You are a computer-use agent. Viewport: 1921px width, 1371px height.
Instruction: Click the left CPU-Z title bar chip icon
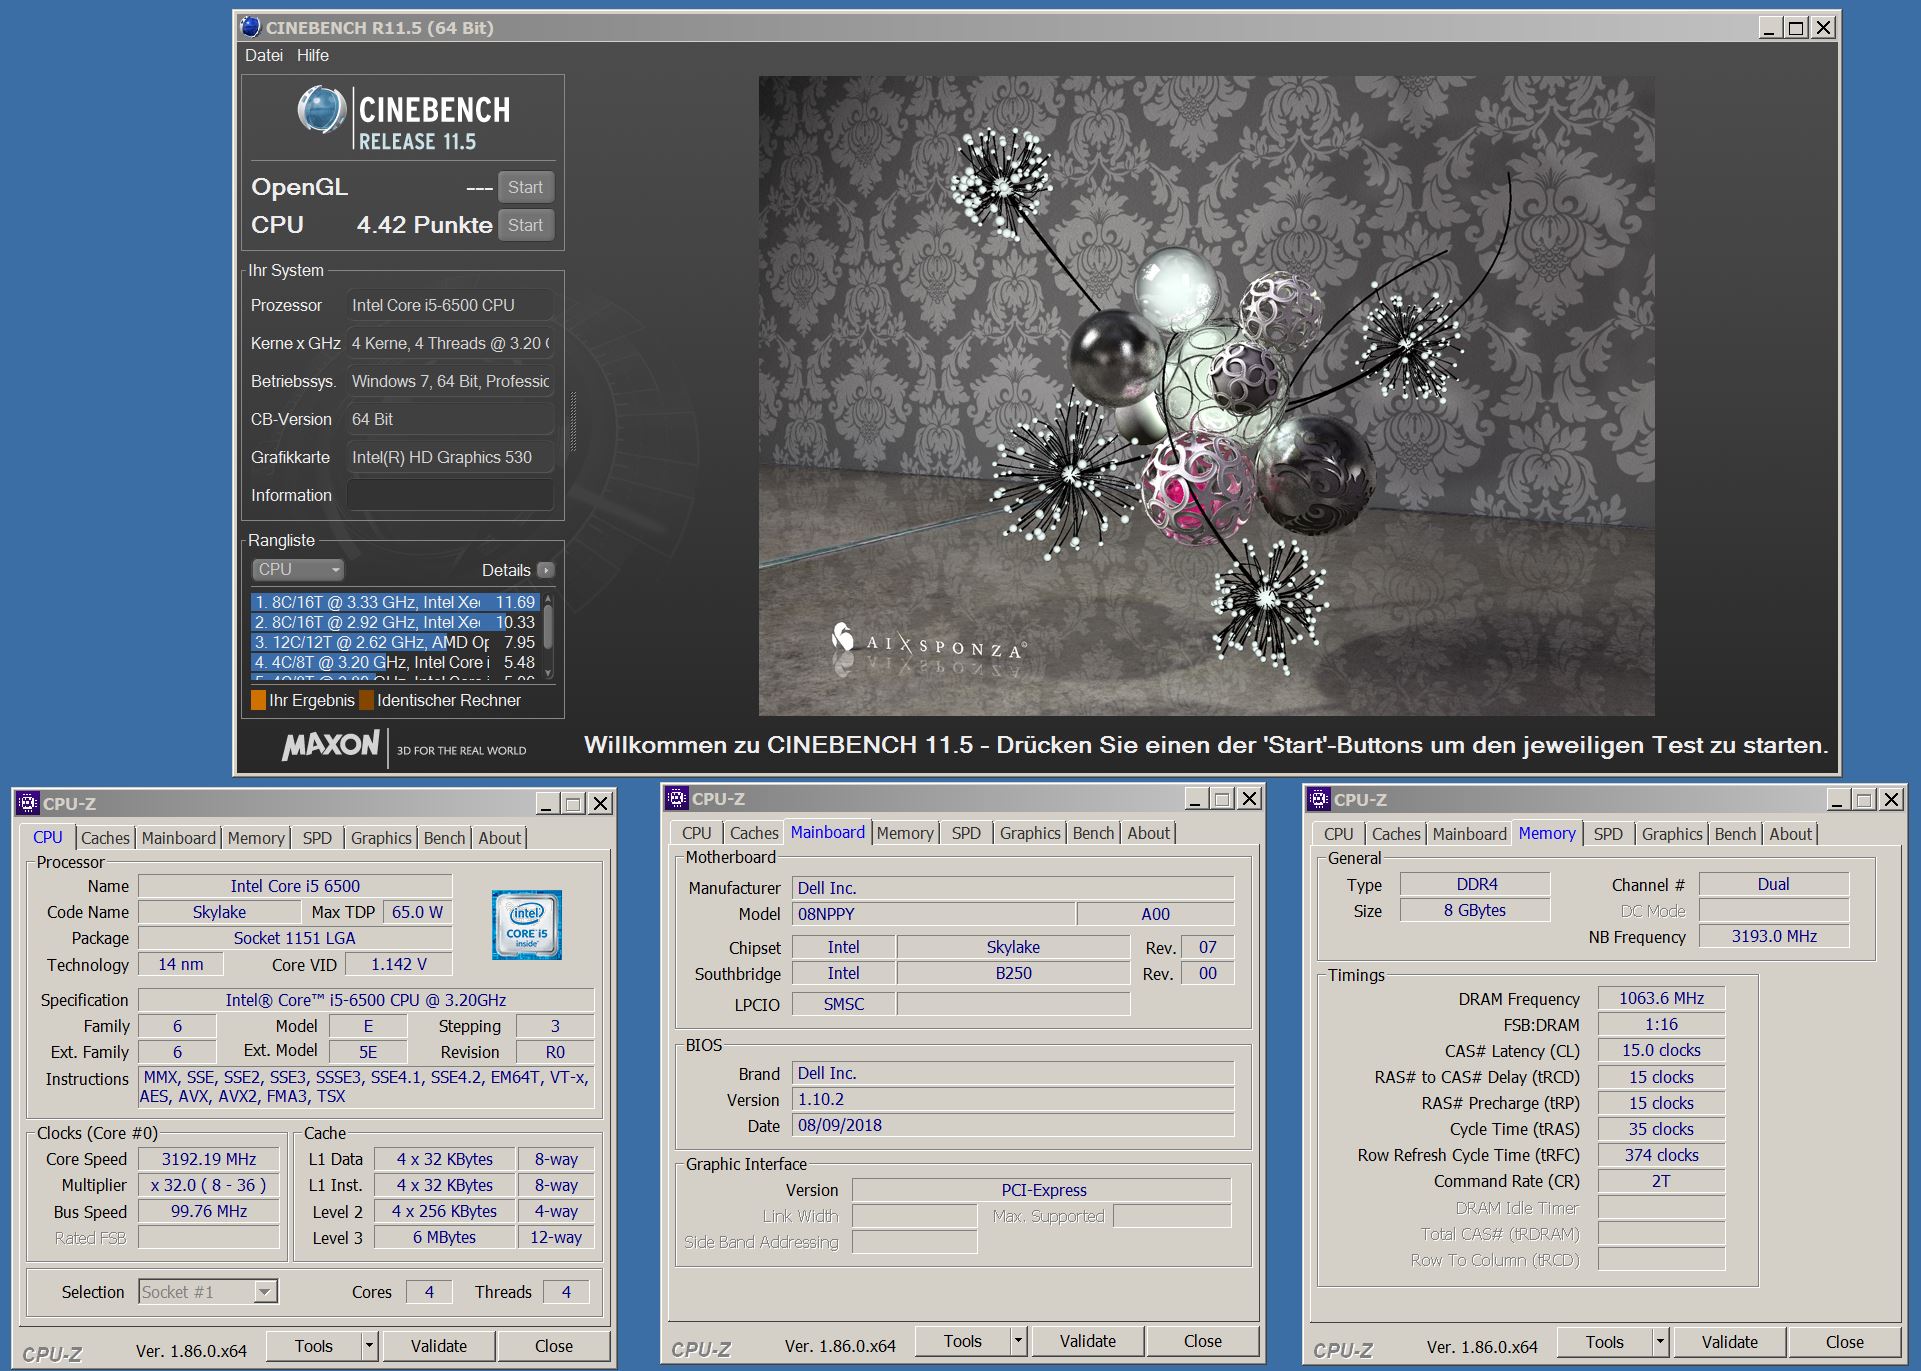(28, 803)
